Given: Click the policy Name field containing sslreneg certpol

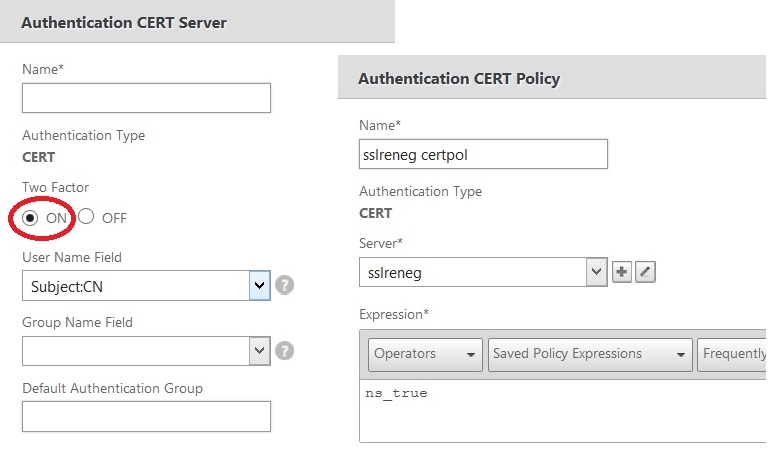Looking at the screenshot, I should (x=483, y=154).
